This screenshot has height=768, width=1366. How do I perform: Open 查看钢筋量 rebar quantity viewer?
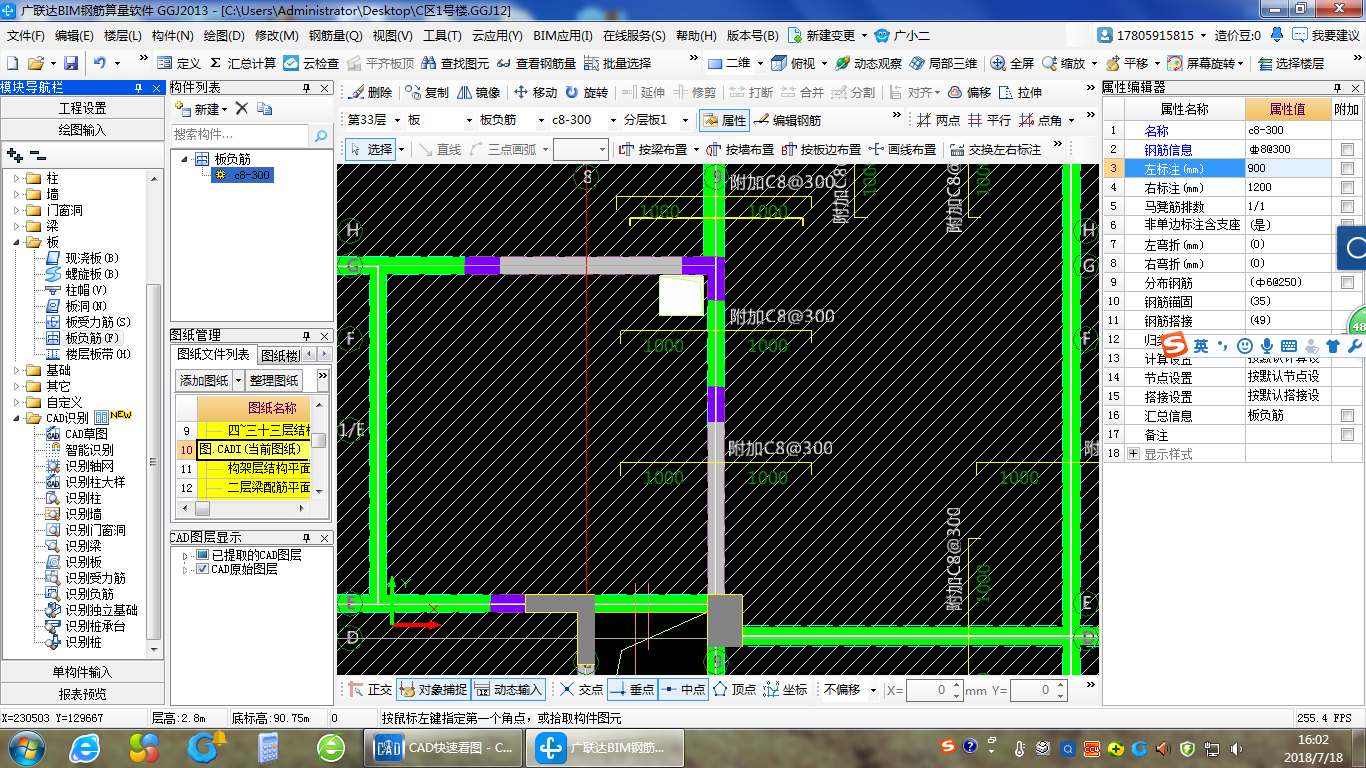point(535,63)
